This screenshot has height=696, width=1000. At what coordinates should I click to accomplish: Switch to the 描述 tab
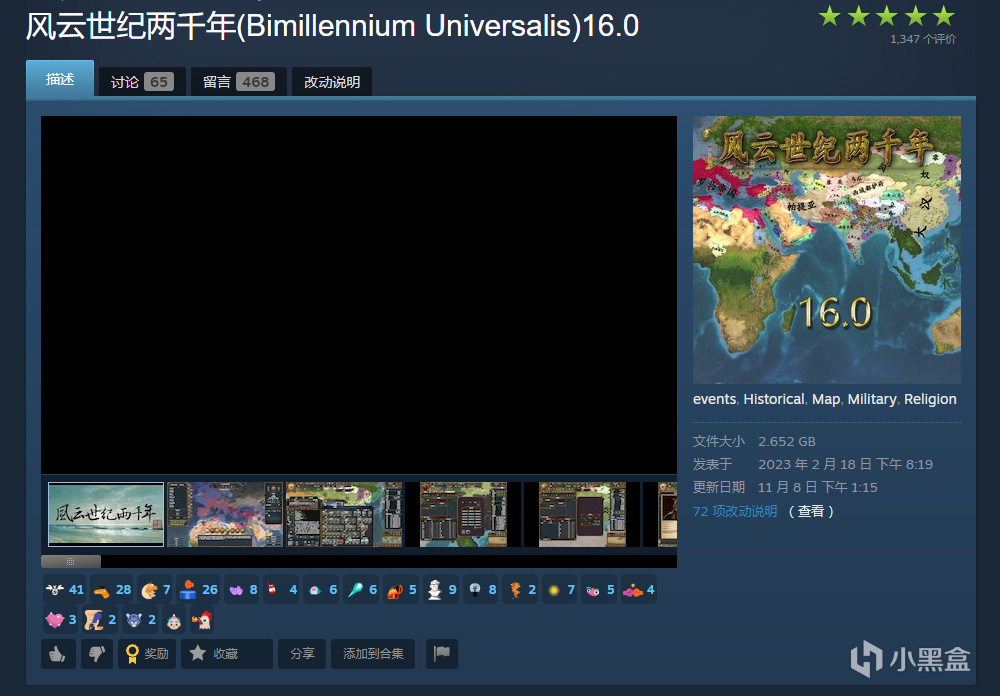[60, 78]
